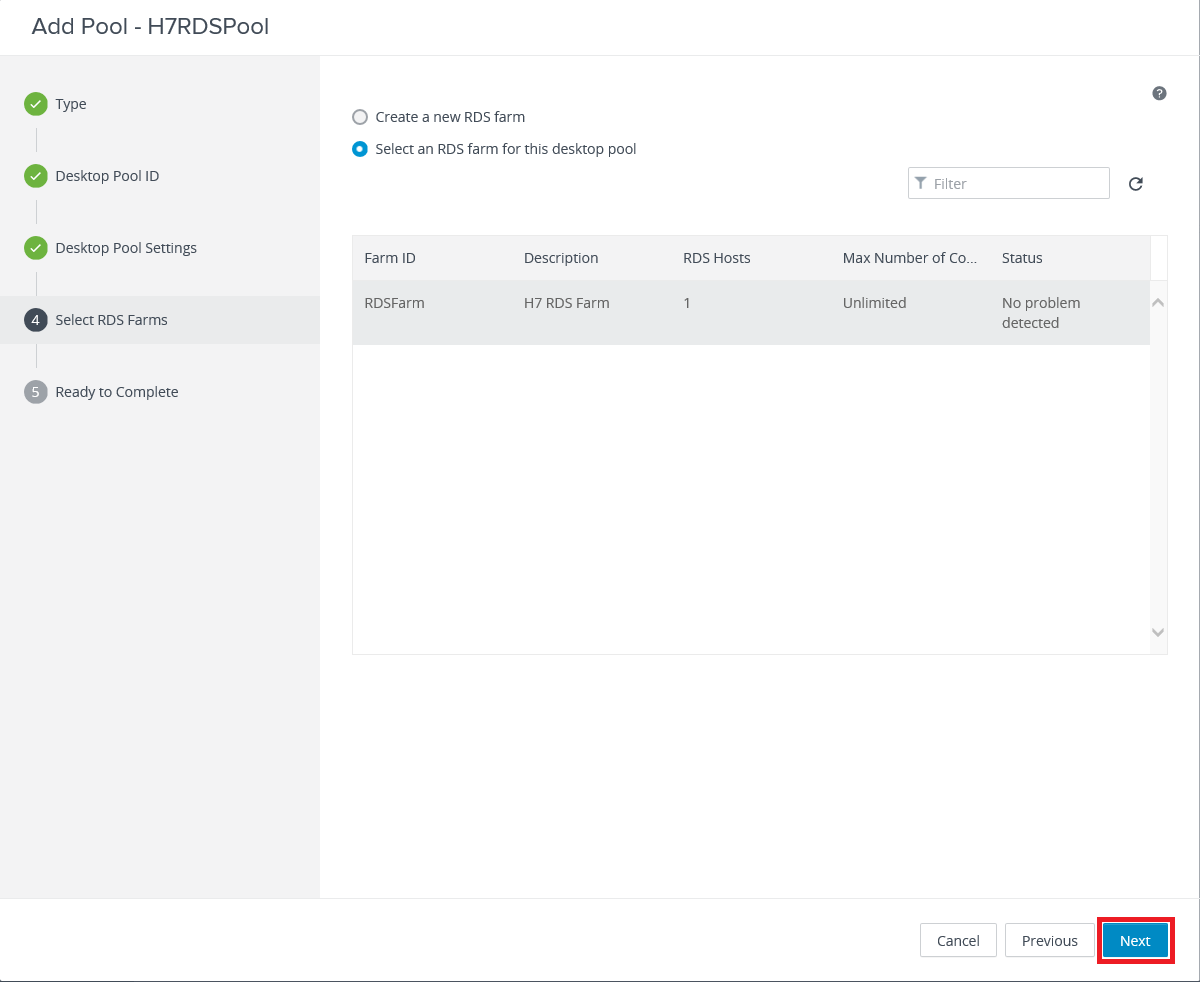Click the Type step green checkmark
The height and width of the screenshot is (982, 1200).
coord(36,104)
